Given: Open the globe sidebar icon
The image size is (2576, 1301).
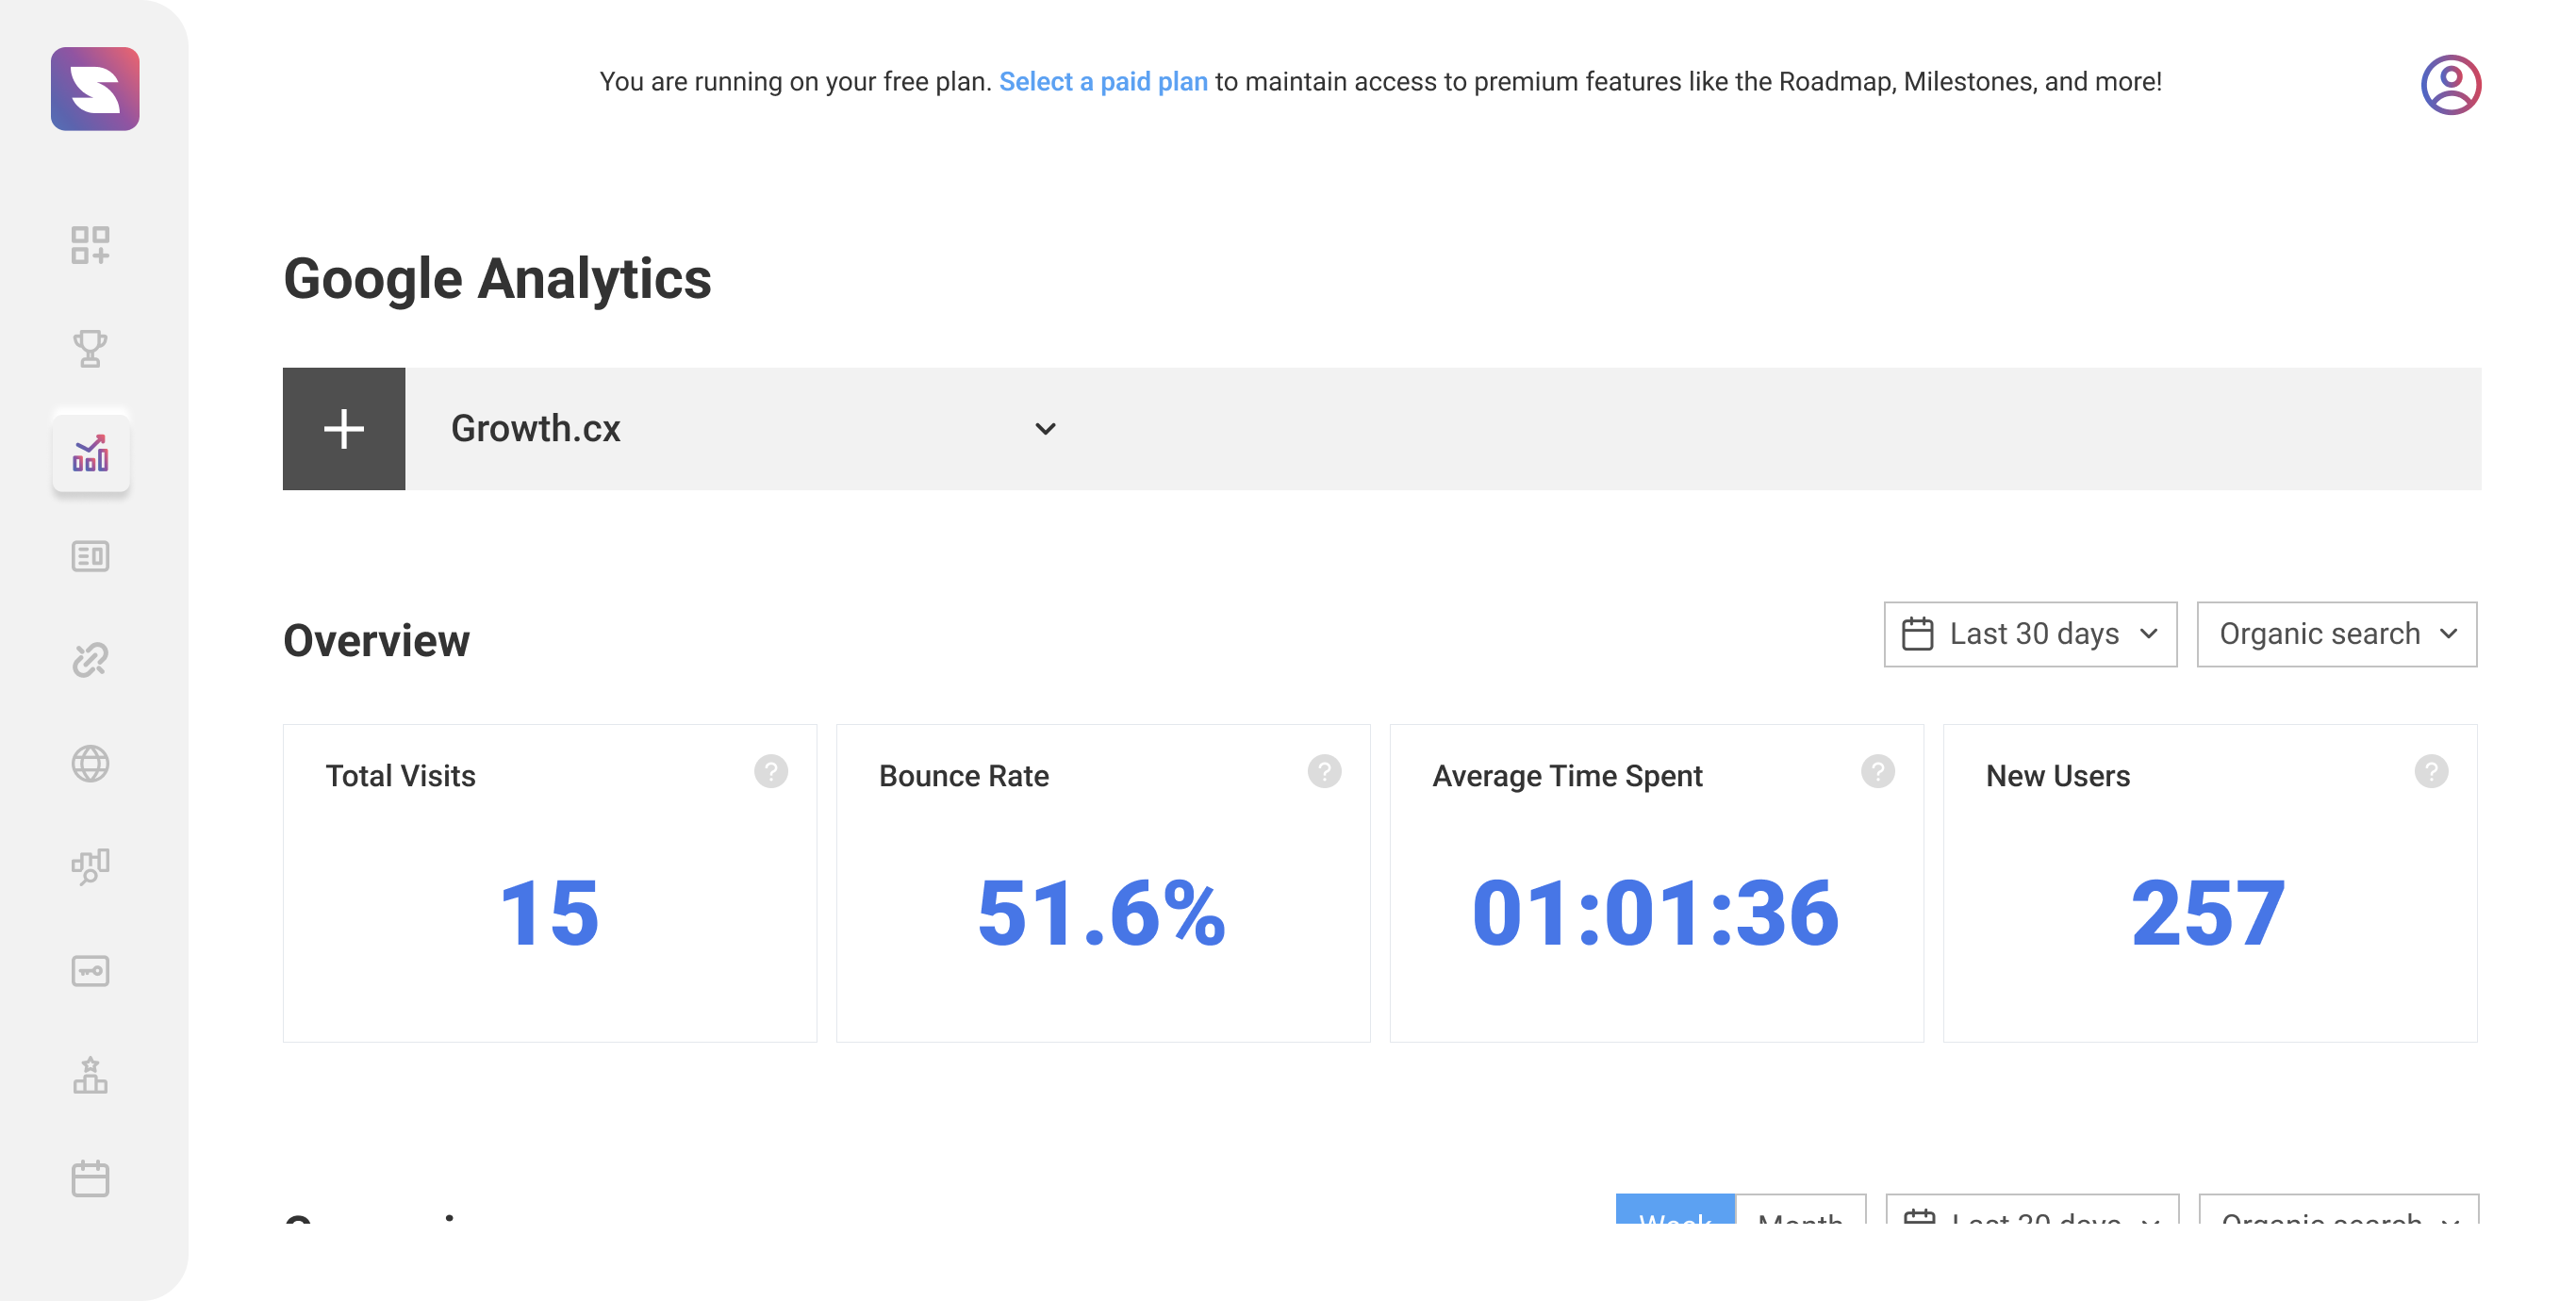Looking at the screenshot, I should [x=90, y=764].
